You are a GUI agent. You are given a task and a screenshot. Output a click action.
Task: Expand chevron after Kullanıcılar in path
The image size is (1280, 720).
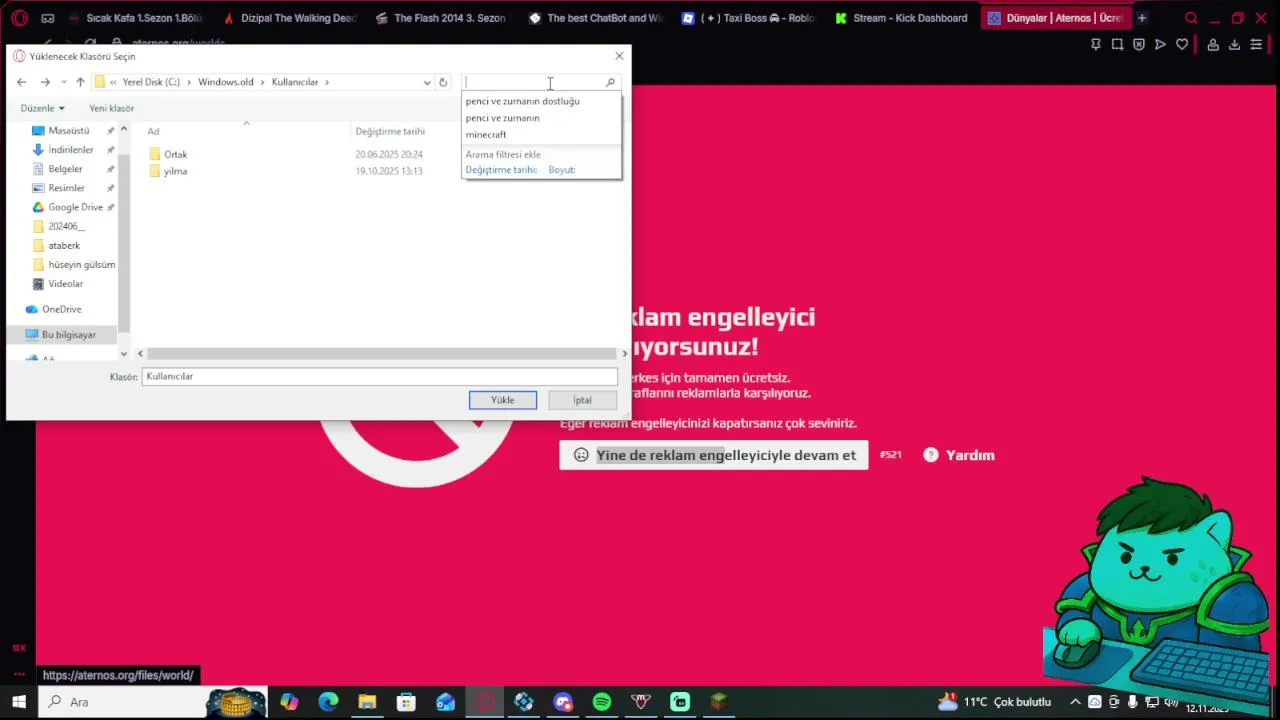click(x=327, y=82)
